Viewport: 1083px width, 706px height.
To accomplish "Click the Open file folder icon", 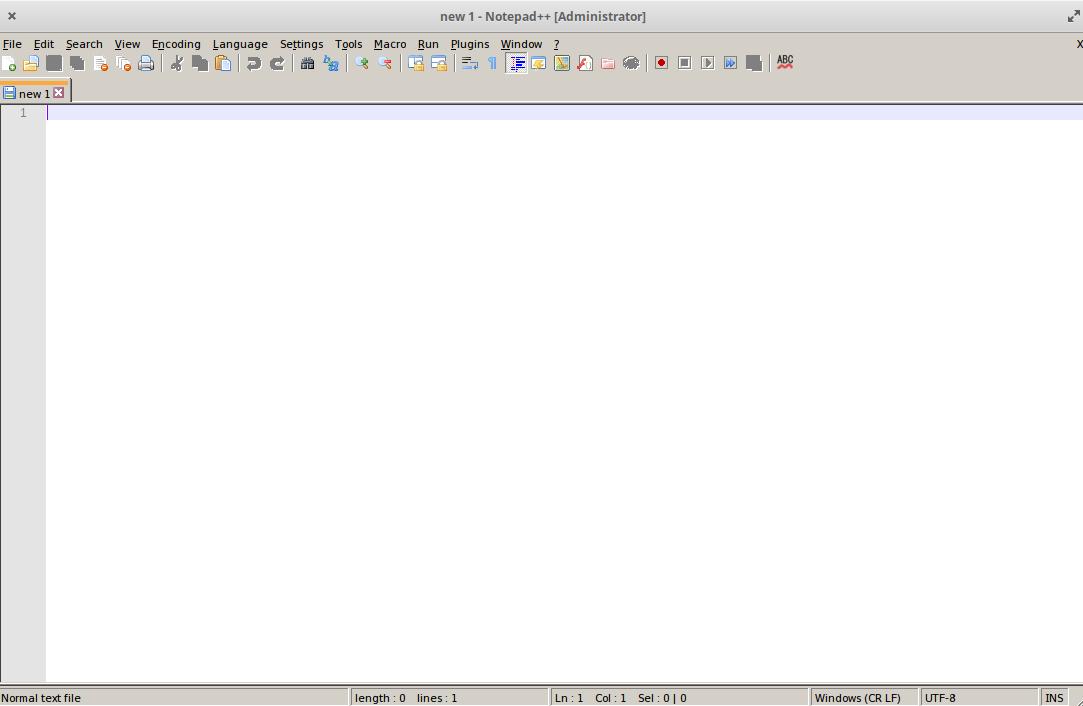I will pos(31,64).
